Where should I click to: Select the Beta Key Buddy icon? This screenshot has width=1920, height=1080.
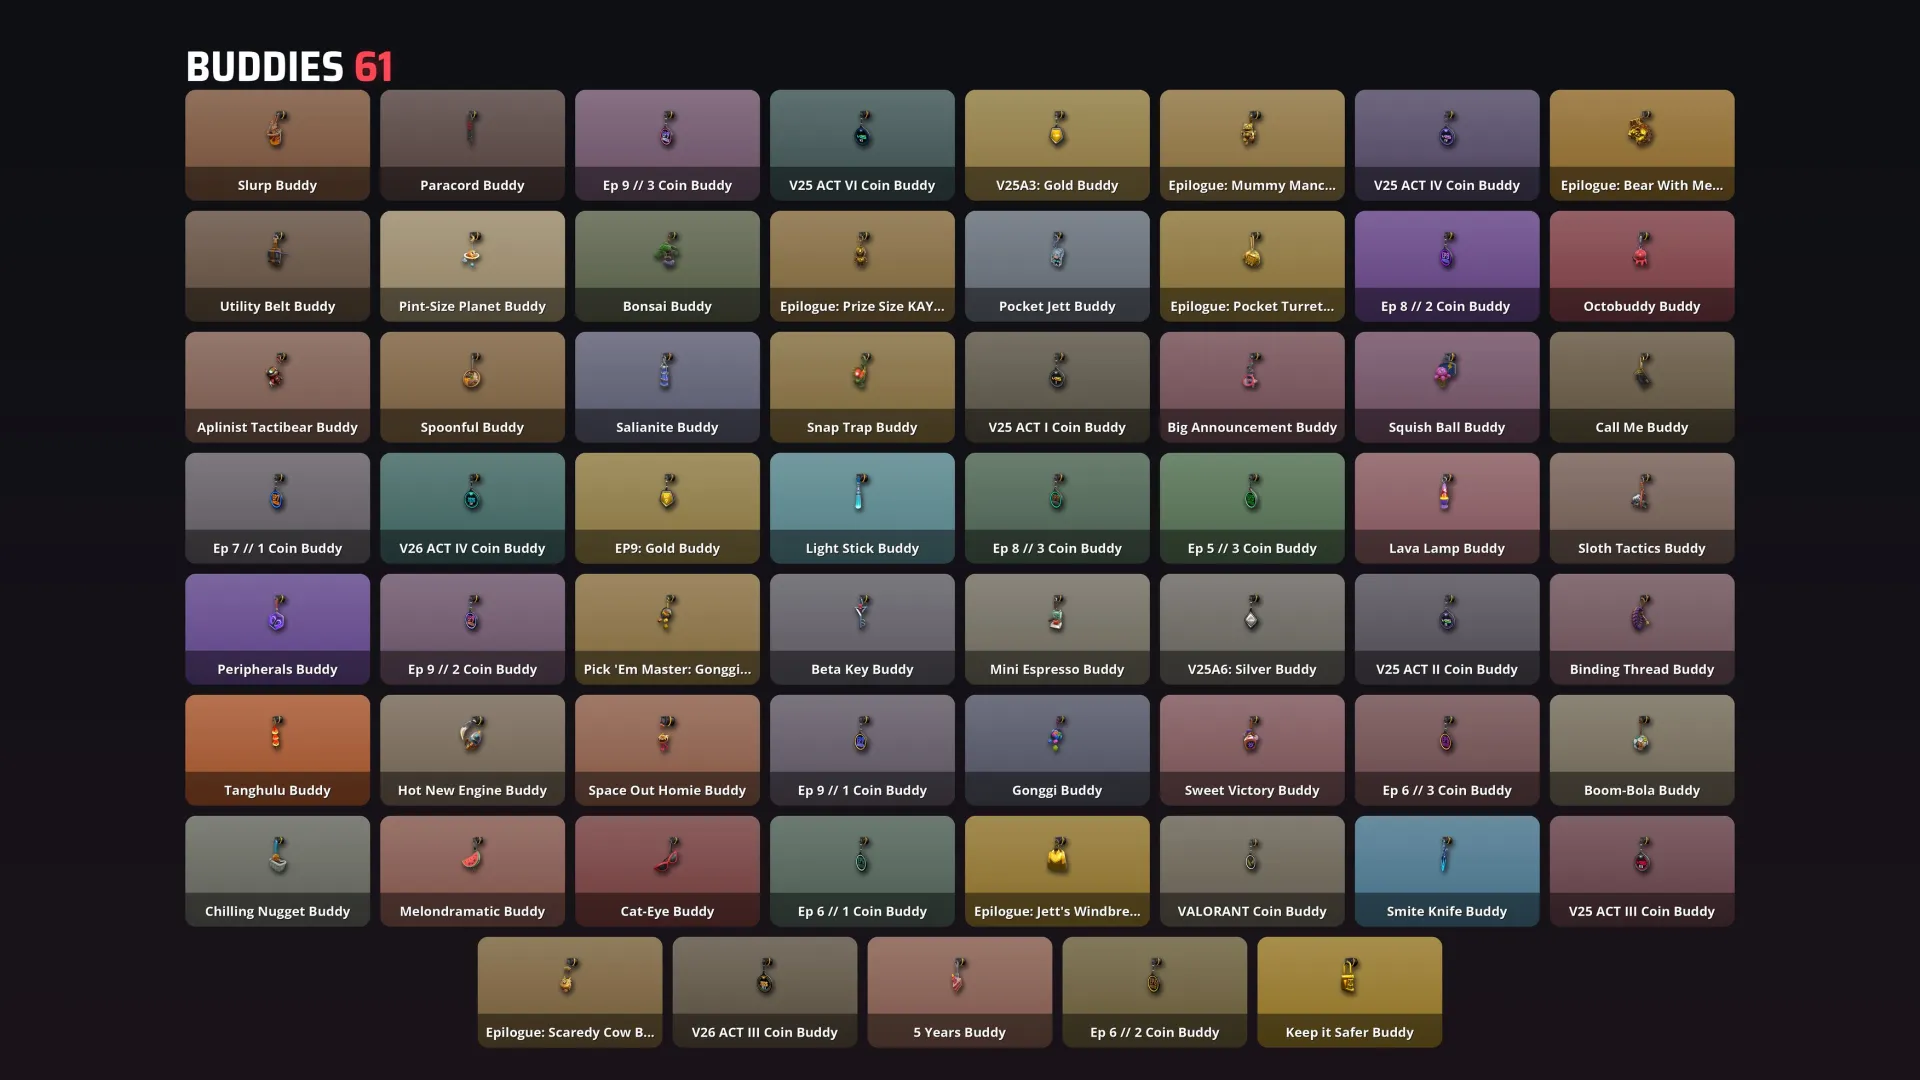(861, 613)
